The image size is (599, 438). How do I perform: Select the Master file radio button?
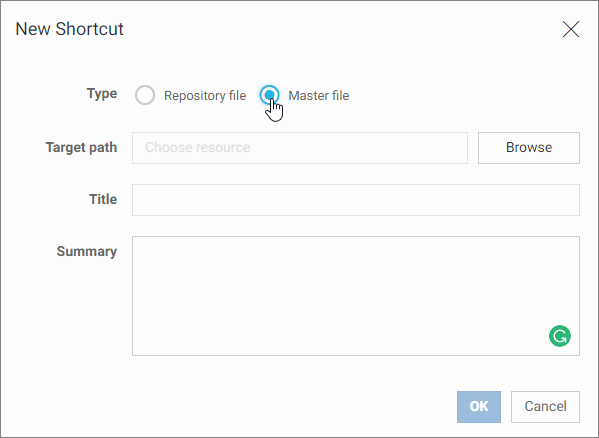(269, 95)
